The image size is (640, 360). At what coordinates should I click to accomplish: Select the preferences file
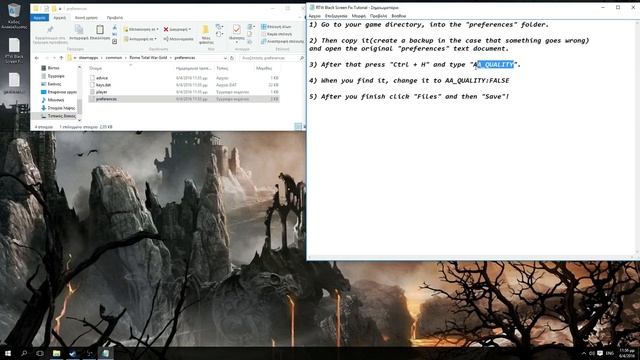click(x=184, y=99)
